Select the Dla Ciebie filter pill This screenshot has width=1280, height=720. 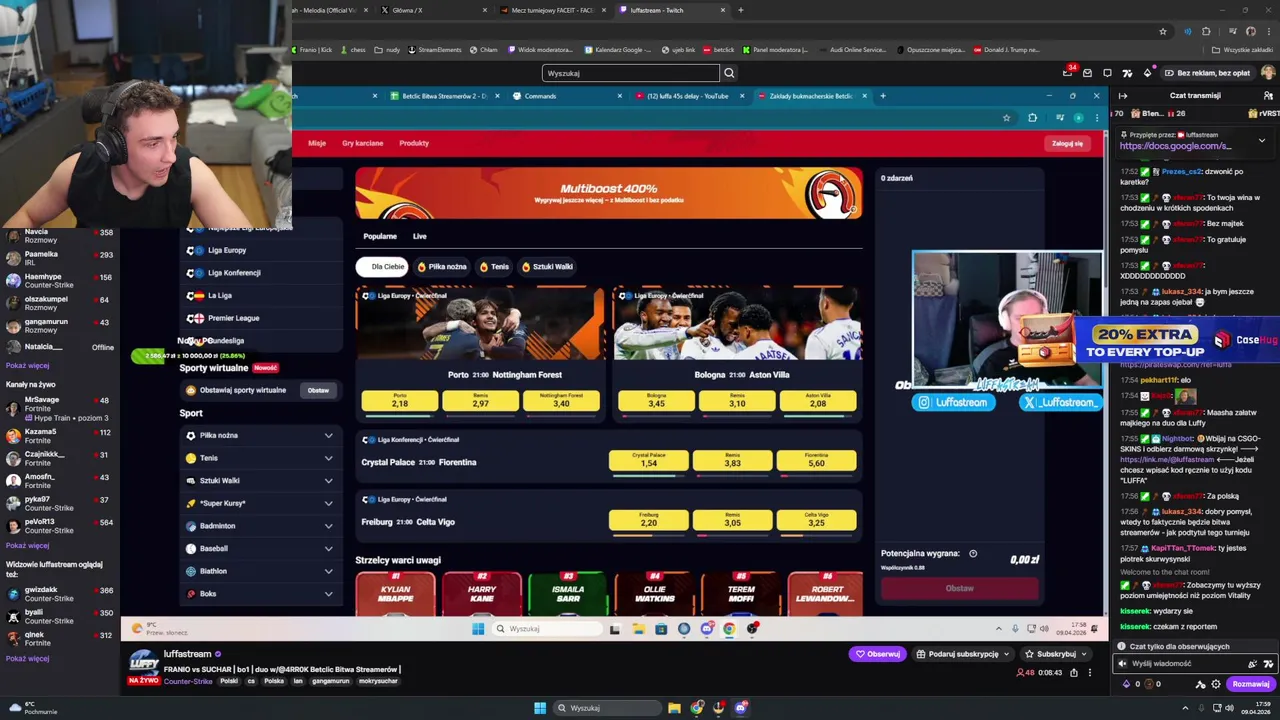click(x=381, y=267)
